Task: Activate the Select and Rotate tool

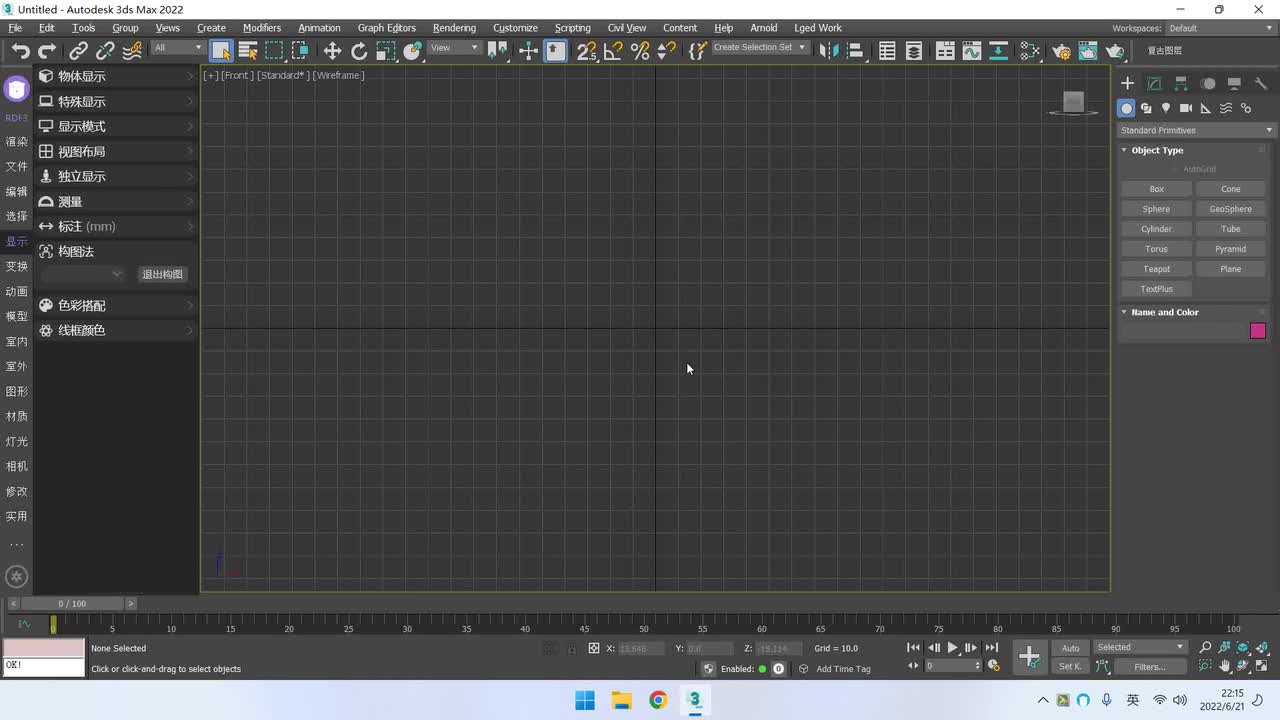Action: pos(359,51)
